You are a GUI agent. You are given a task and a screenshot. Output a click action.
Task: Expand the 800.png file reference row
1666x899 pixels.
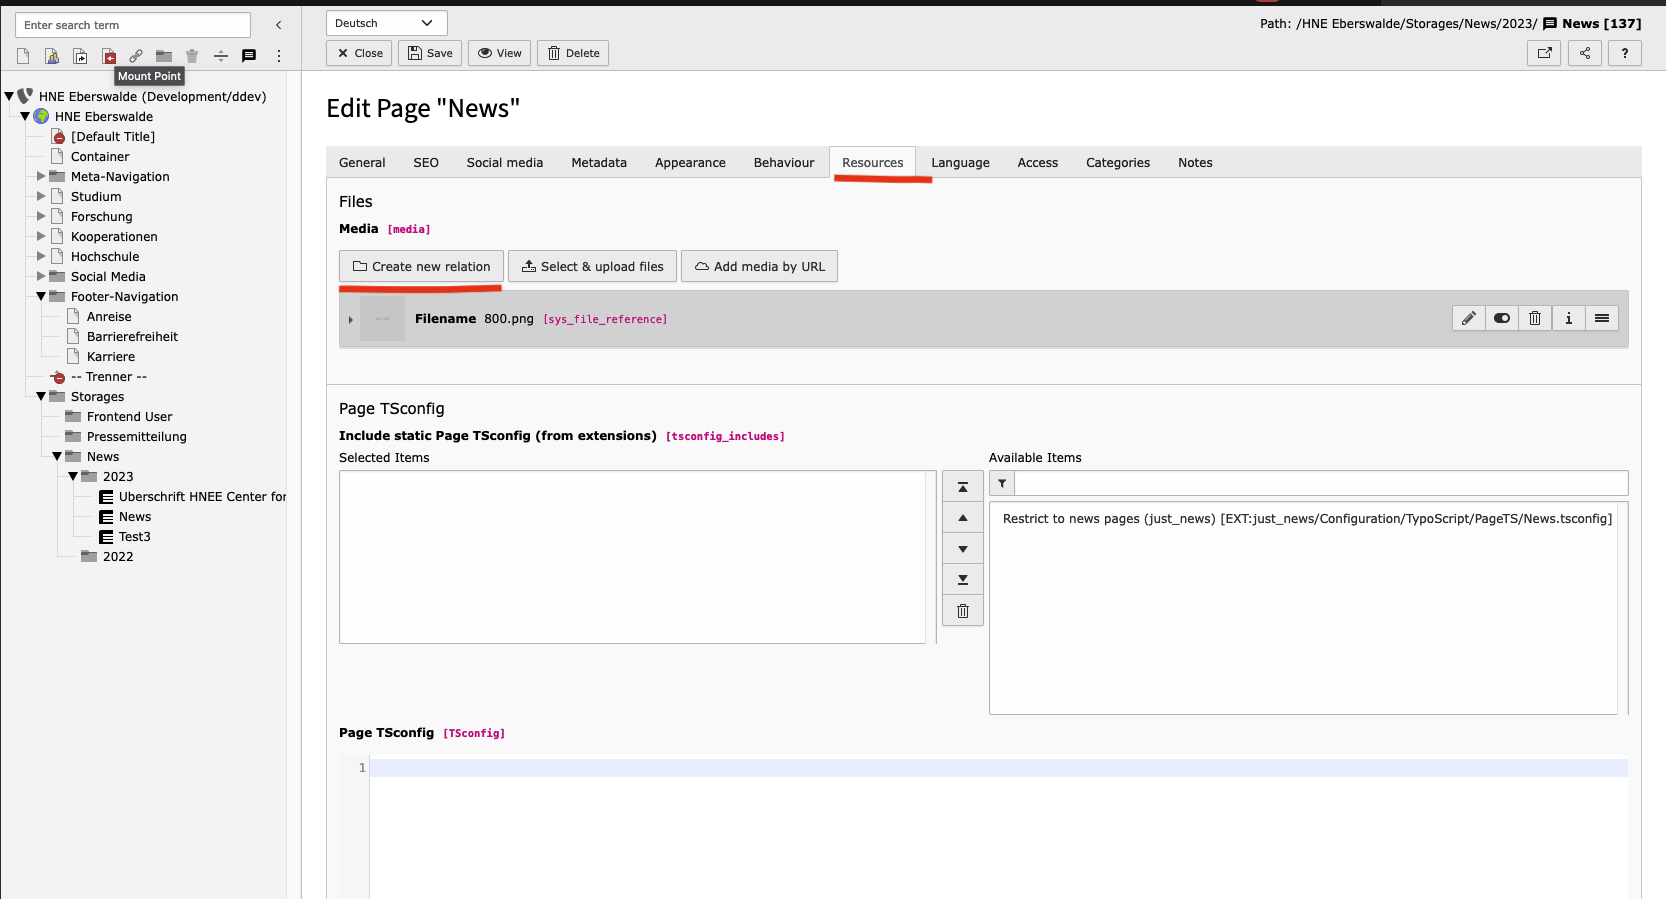351,320
